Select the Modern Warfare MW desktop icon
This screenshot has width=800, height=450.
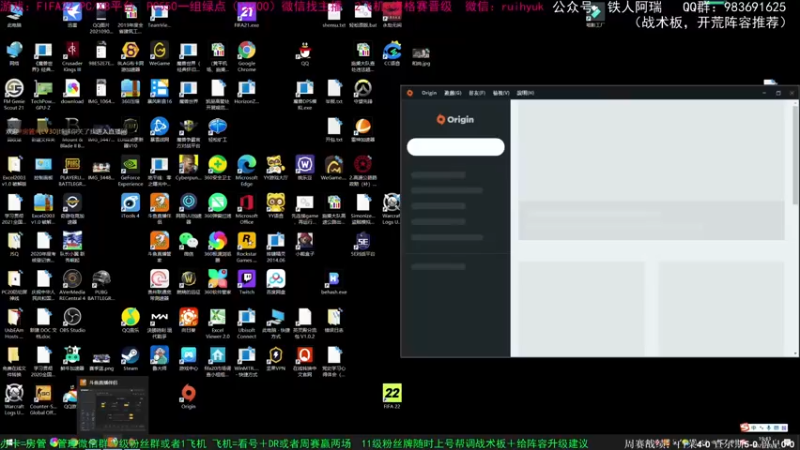click(x=159, y=323)
